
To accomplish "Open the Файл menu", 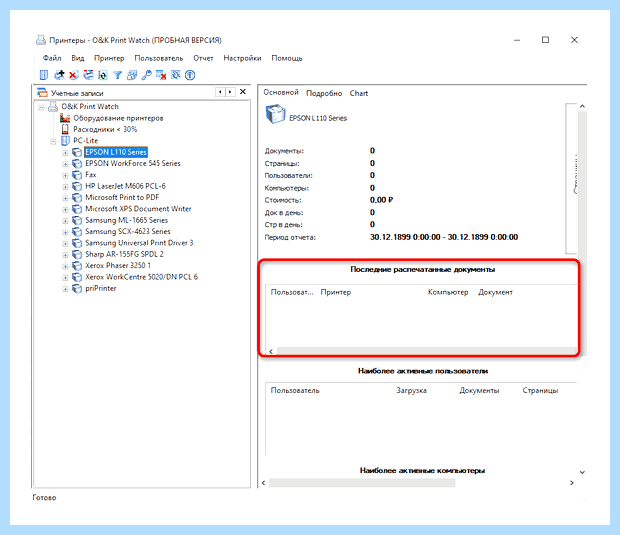I will click(52, 58).
